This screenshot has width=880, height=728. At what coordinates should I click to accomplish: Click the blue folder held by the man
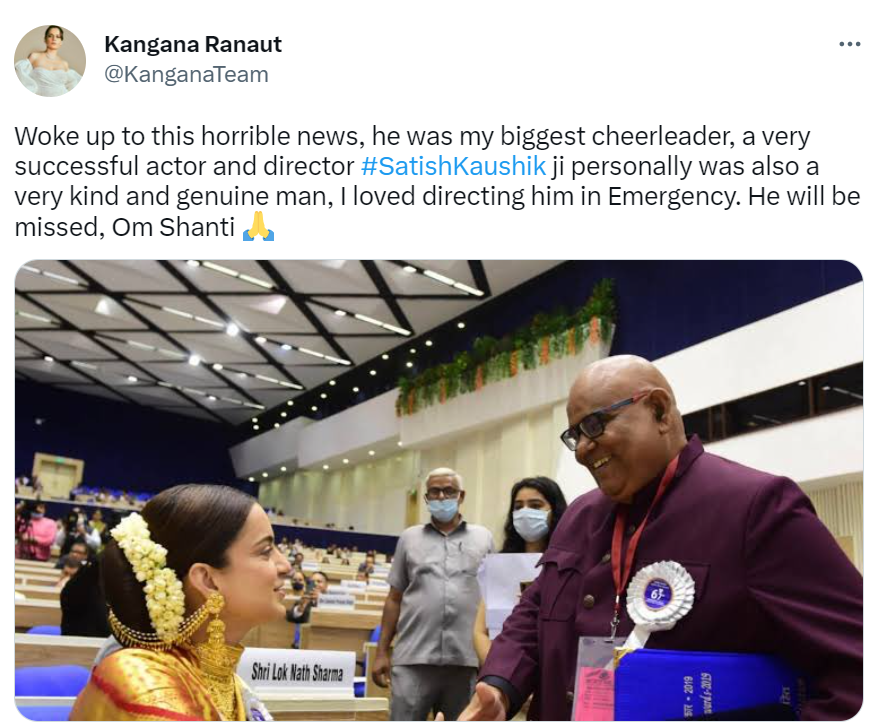click(x=707, y=686)
